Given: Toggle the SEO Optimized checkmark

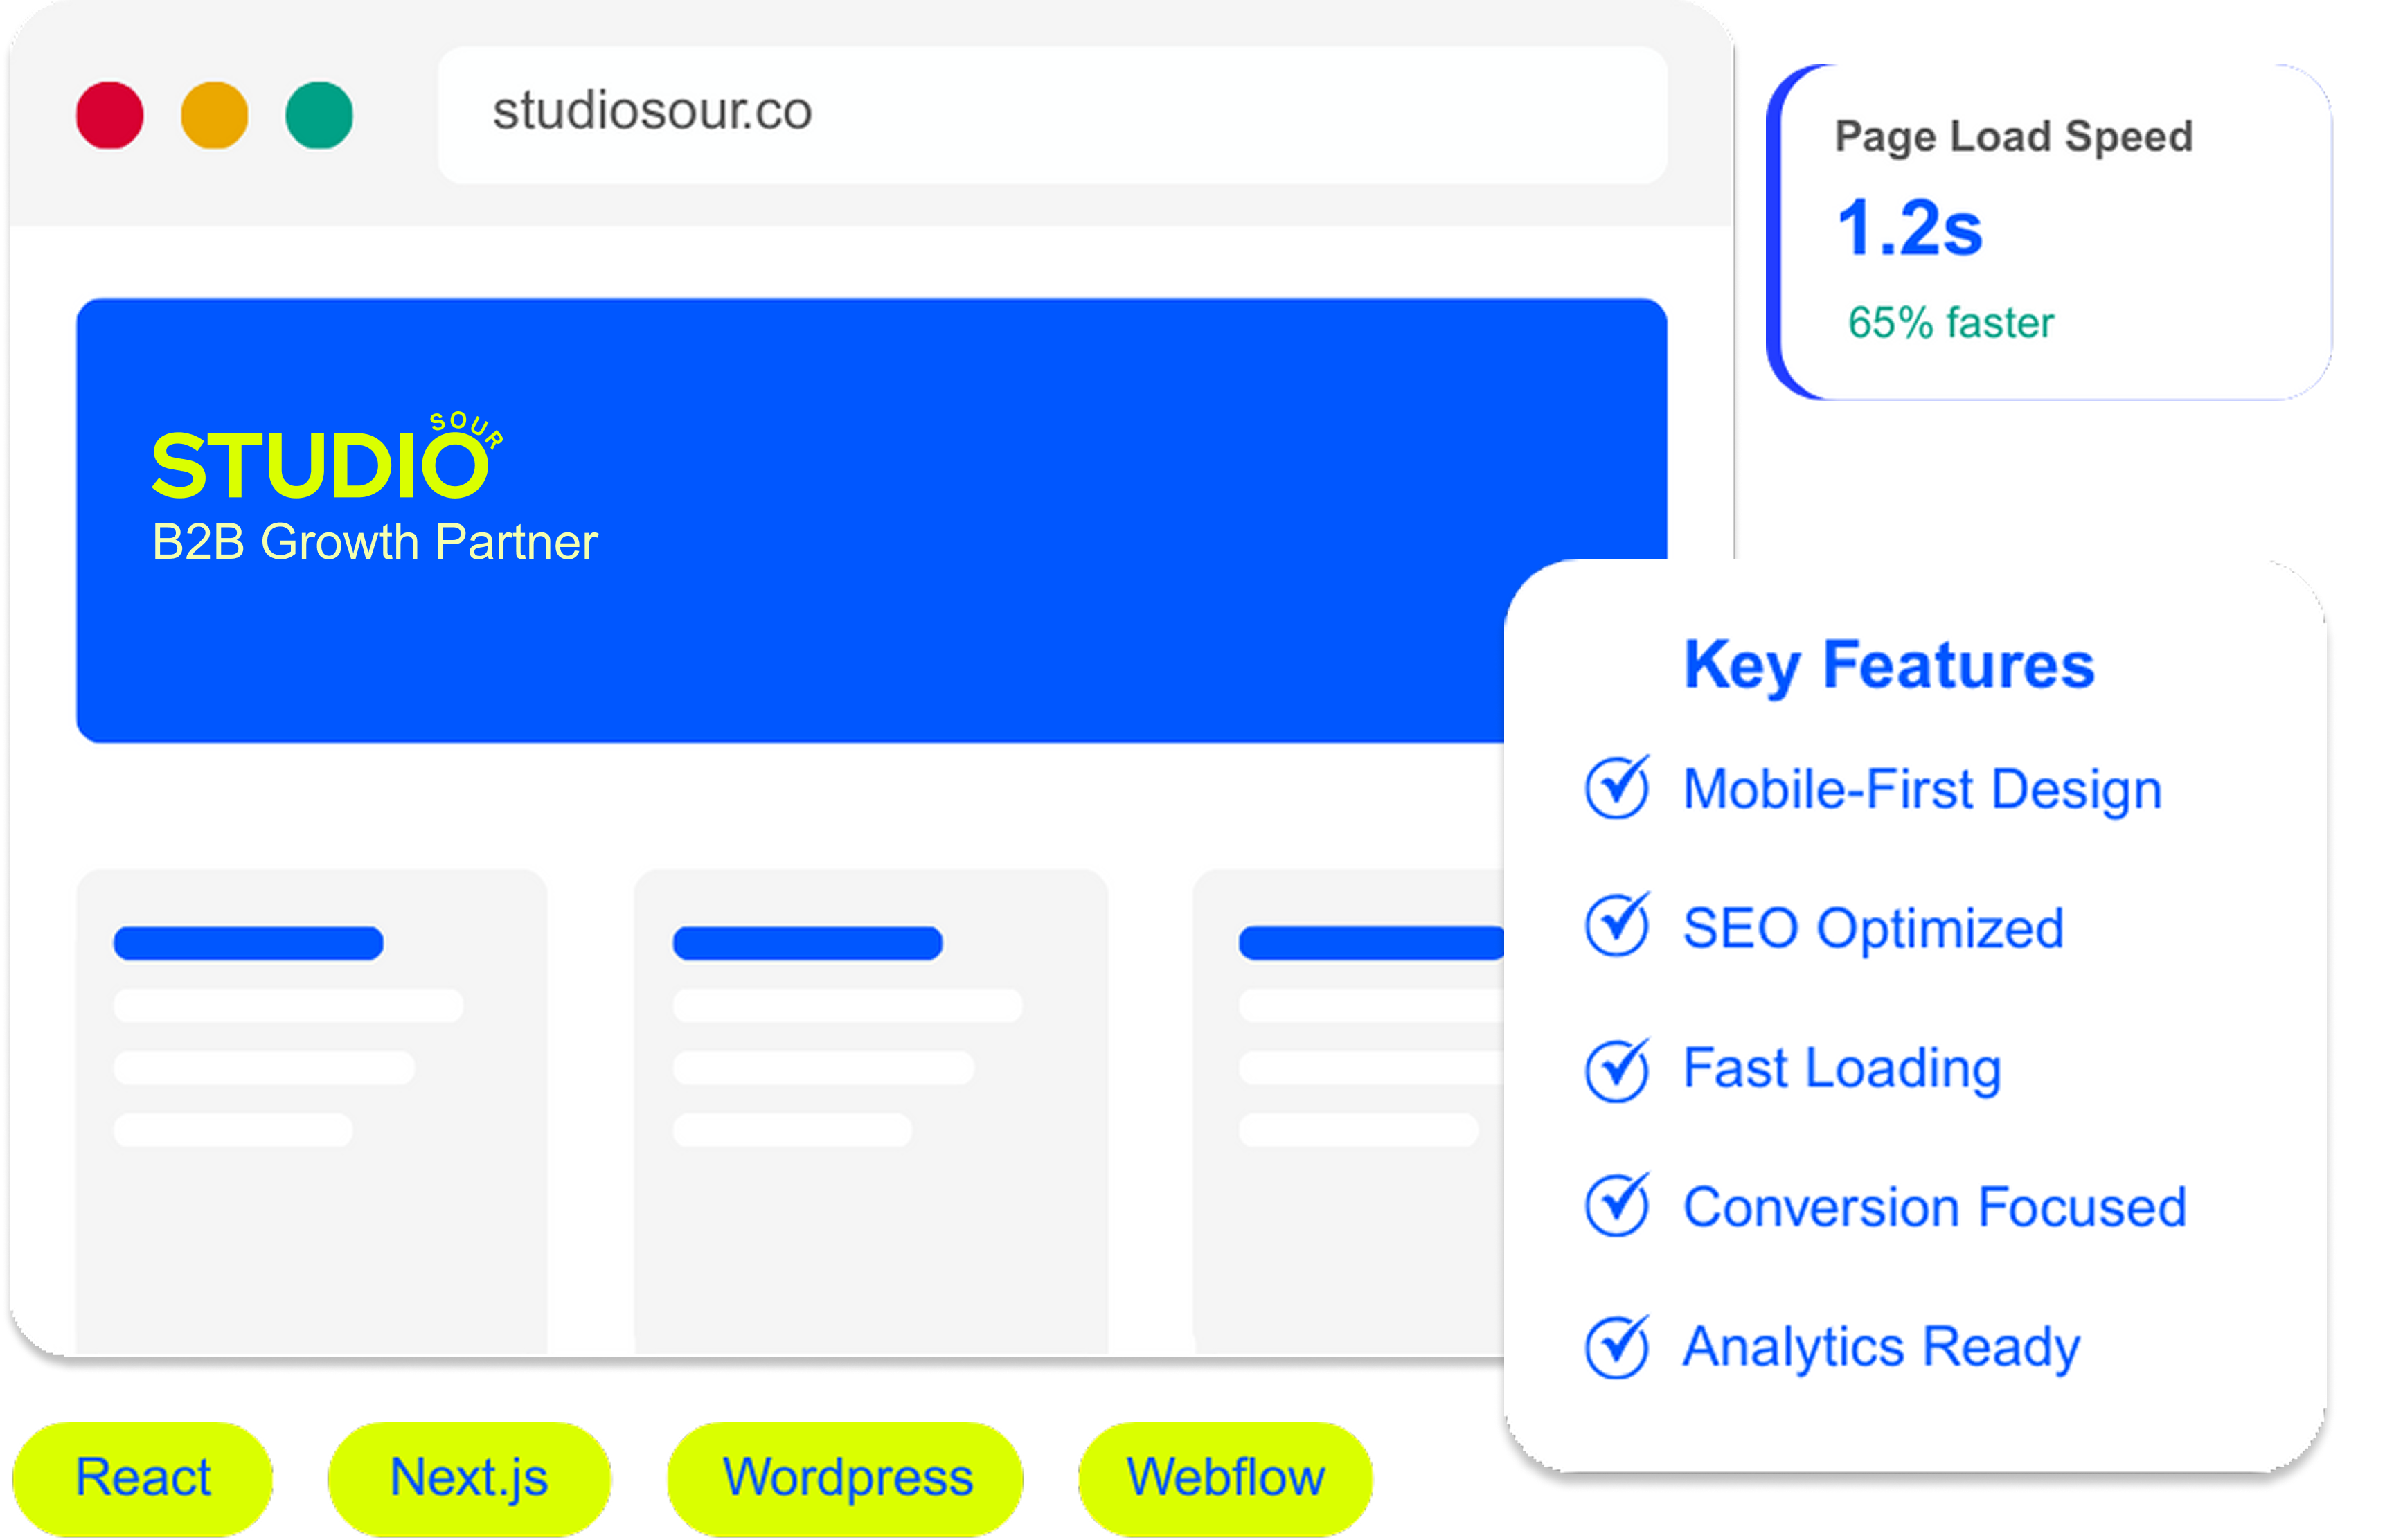Looking at the screenshot, I should 1617,925.
